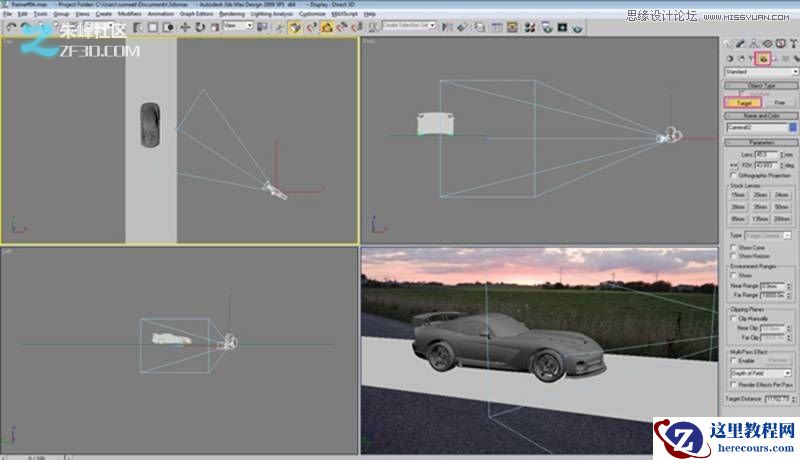This screenshot has width=800, height=460.
Task: Open the MAXScript menu
Action: pyautogui.click(x=344, y=14)
